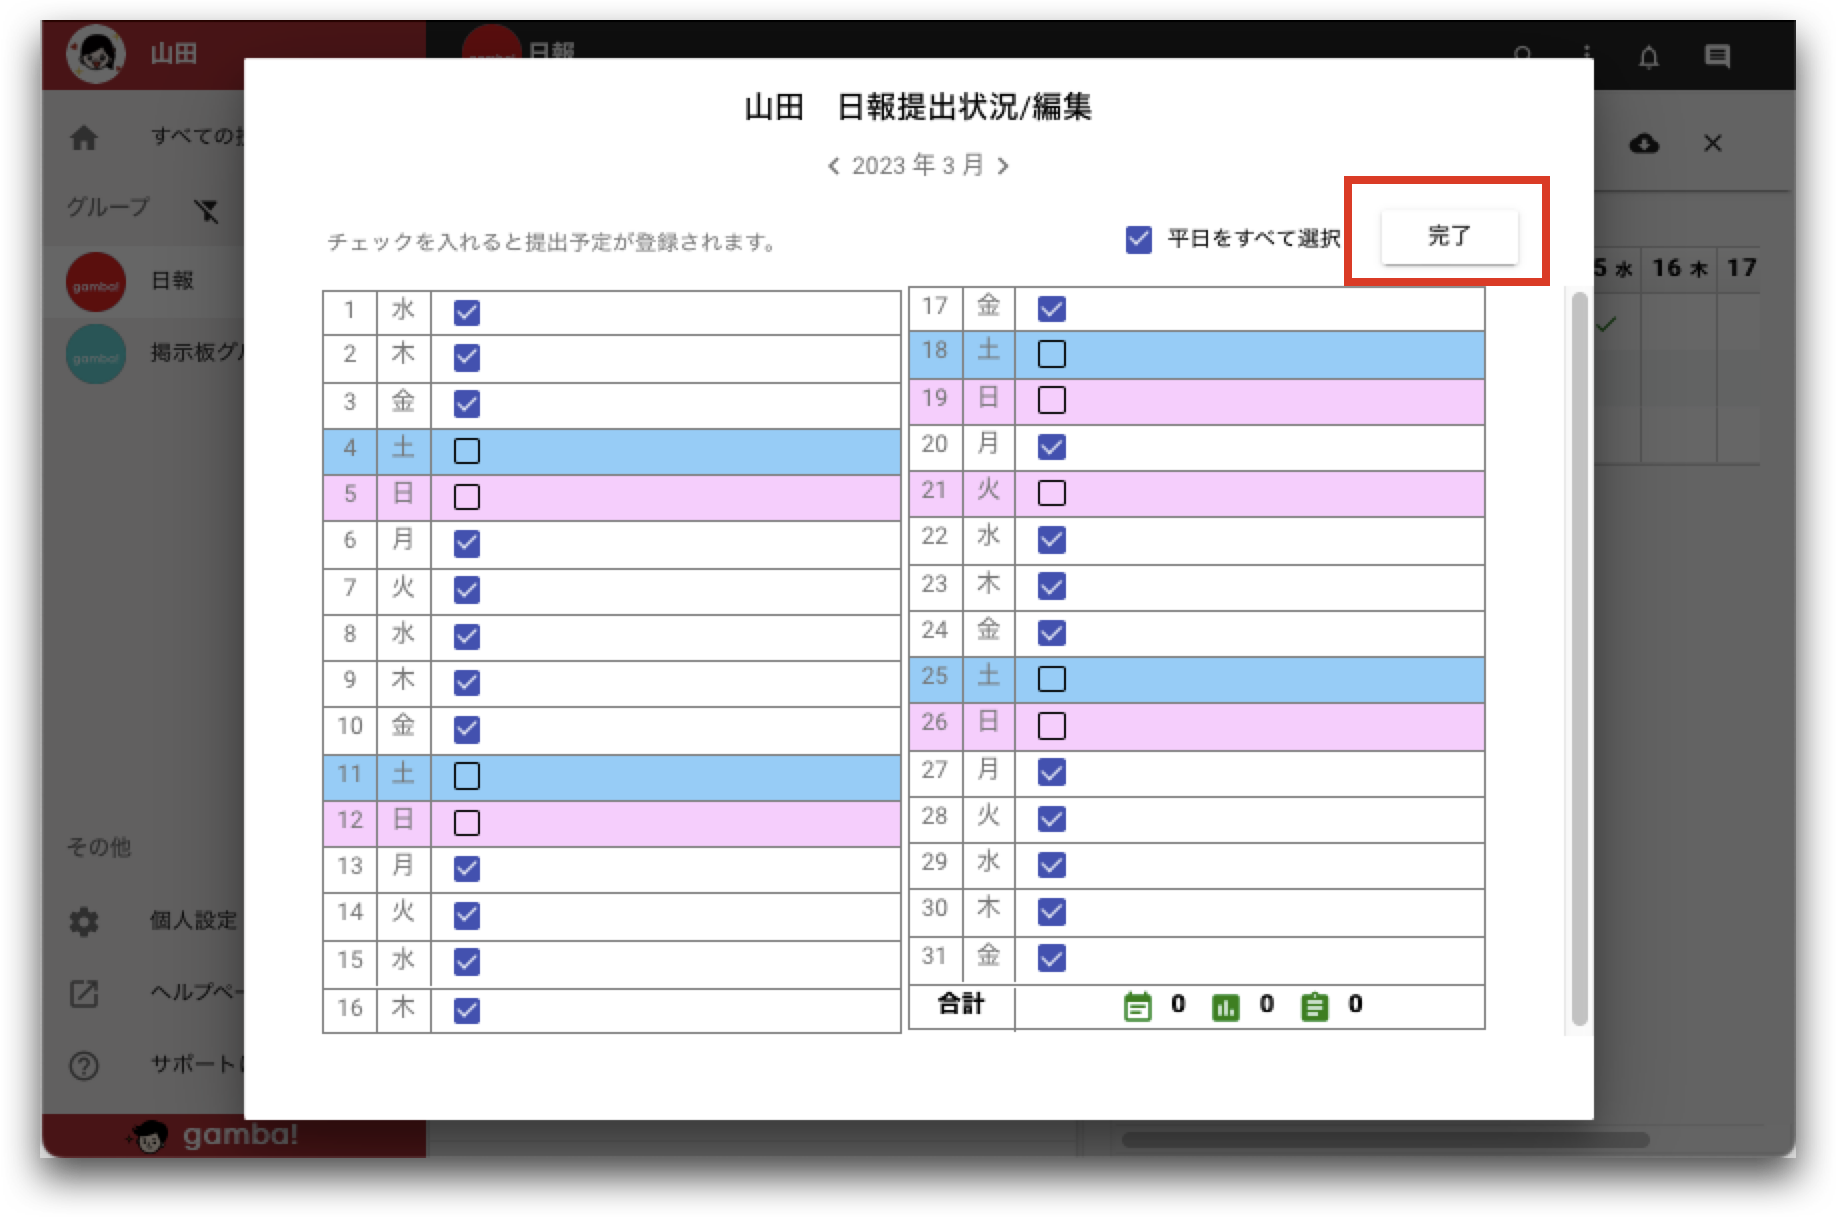Image resolution: width=1836 pixels, height=1218 pixels.
Task: Uncheck day 1 水 checkbox
Action: click(467, 313)
